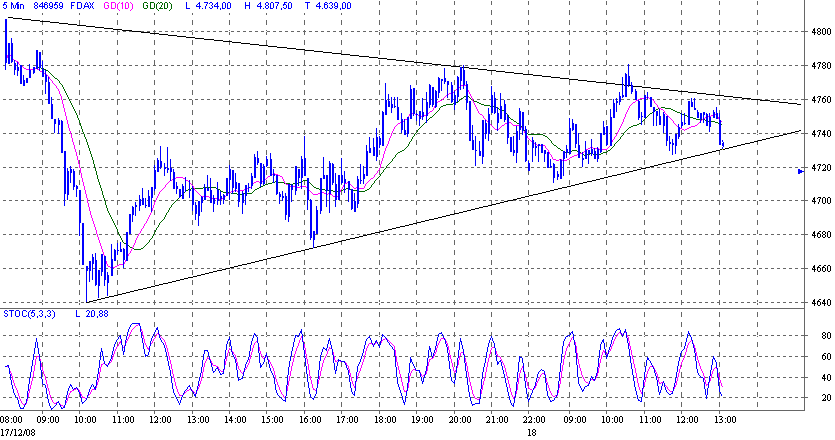Viewport: 835px width, 440px height.
Task: Click the 17/12/08 date label
Action: [x=20, y=430]
